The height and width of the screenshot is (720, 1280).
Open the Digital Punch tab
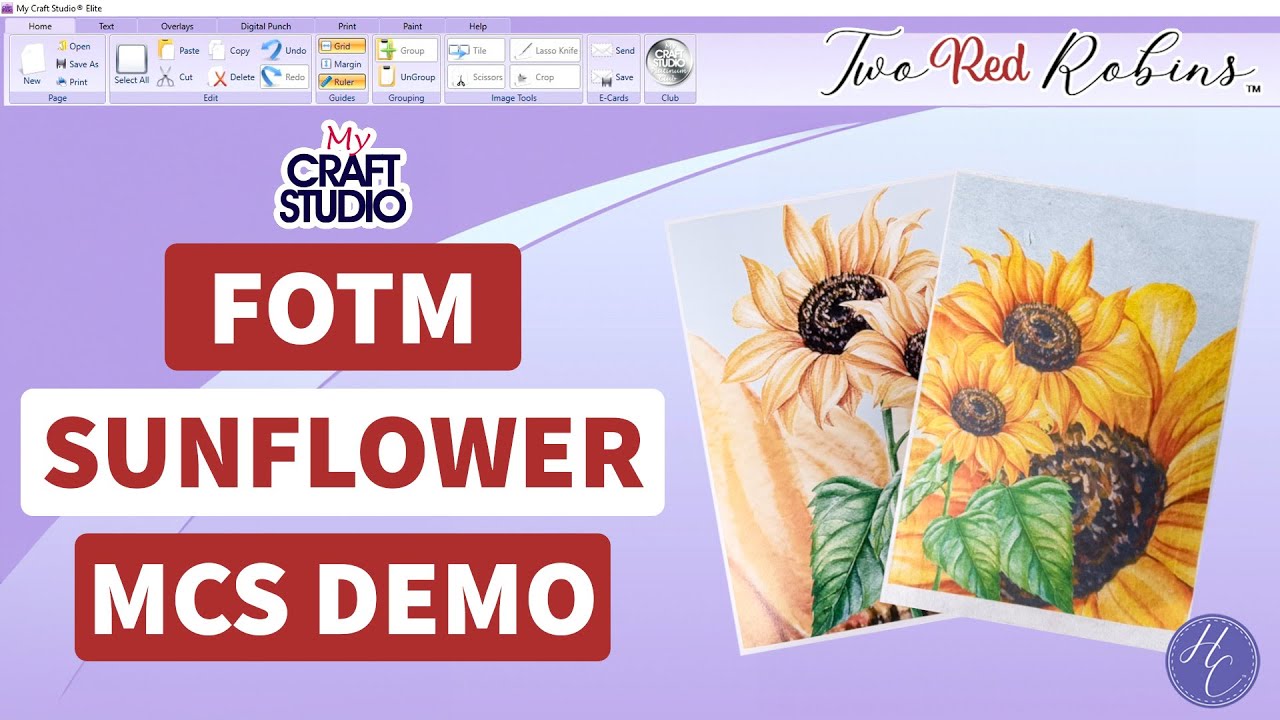266,26
